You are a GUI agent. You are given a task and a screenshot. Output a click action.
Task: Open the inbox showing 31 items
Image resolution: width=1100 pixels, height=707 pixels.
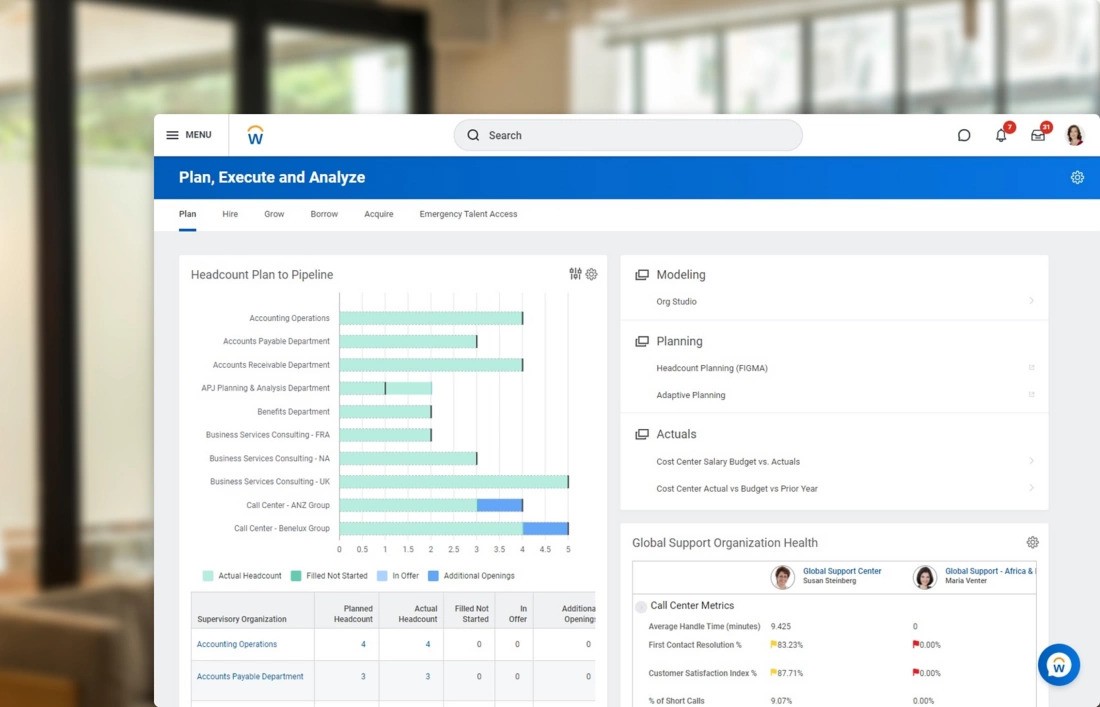1037,134
